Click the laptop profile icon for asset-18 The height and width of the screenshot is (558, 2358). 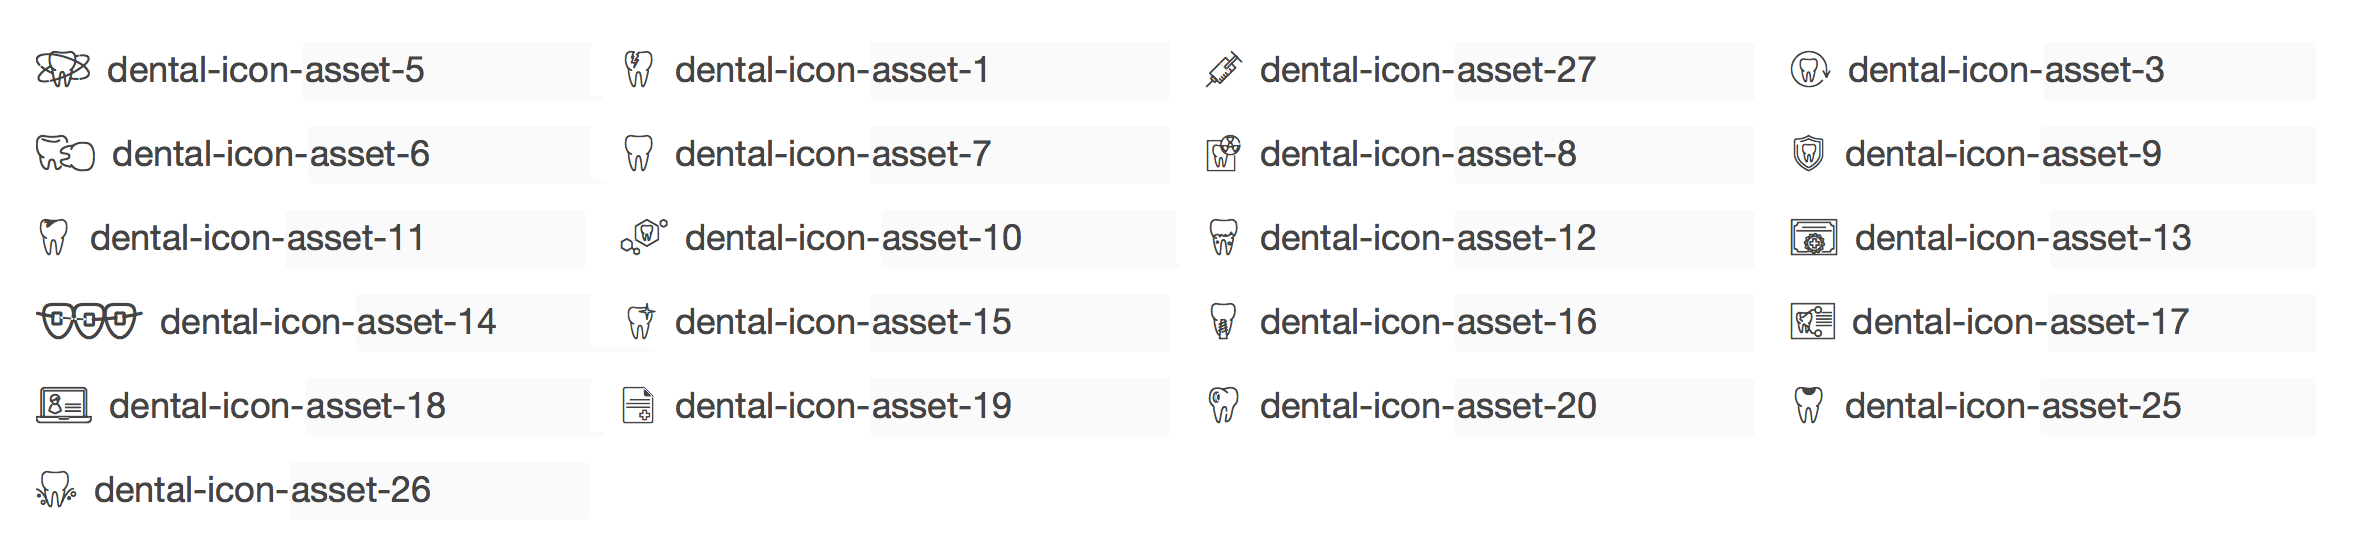point(63,406)
